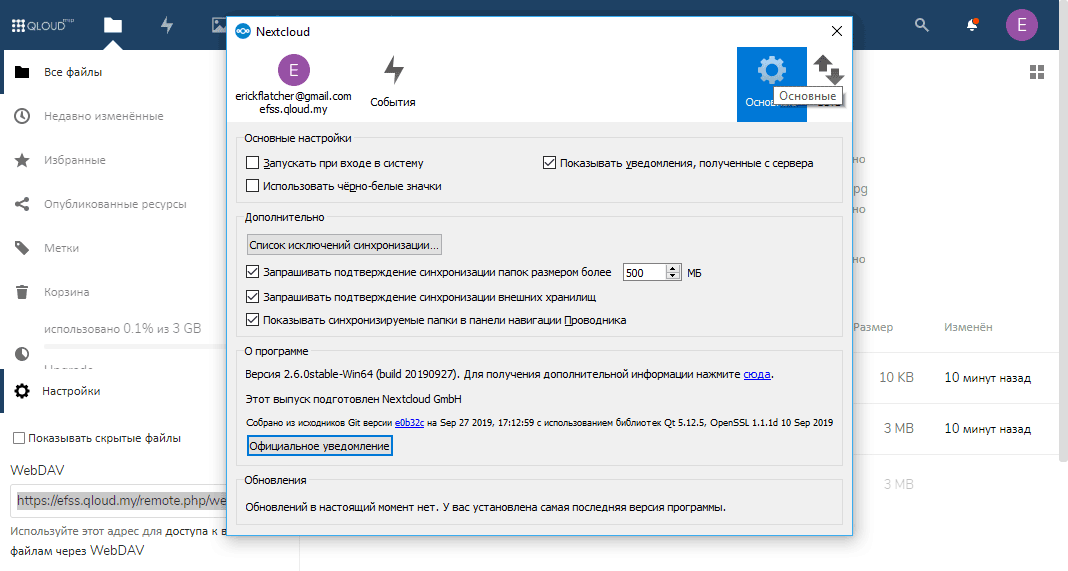The height and width of the screenshot is (571, 1068).
Task: Click the Nextcloud logo in dialog title
Action: click(x=243, y=31)
